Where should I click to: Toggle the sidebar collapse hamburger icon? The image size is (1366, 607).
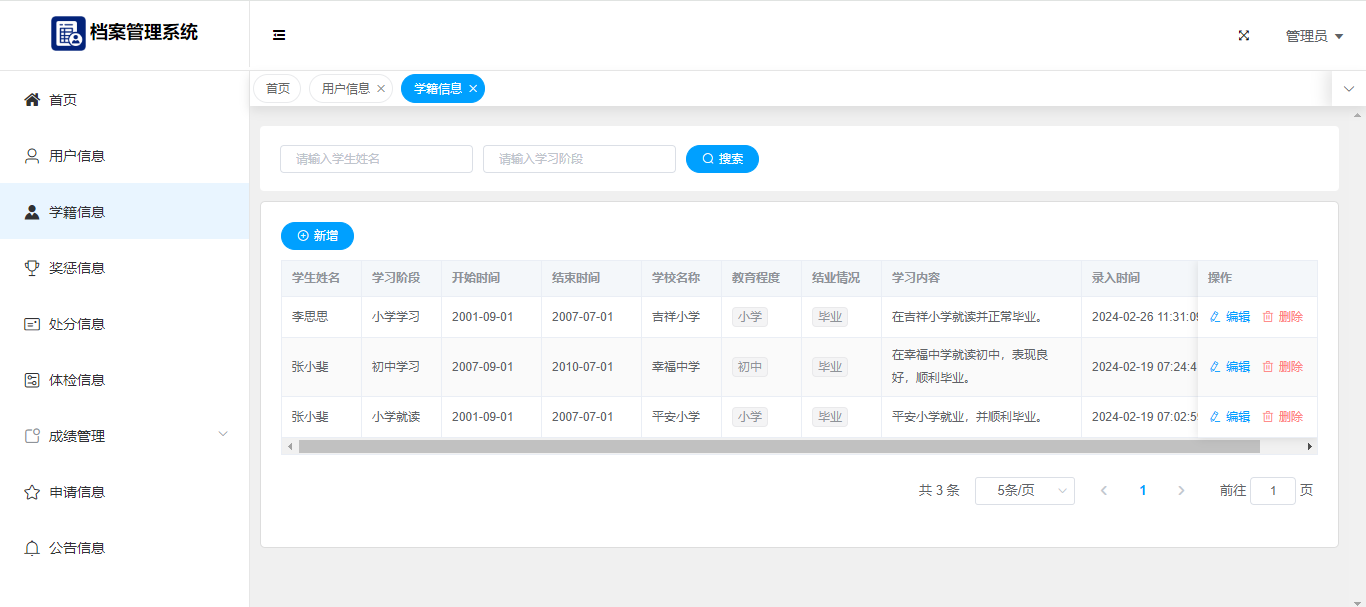pyautogui.click(x=279, y=35)
